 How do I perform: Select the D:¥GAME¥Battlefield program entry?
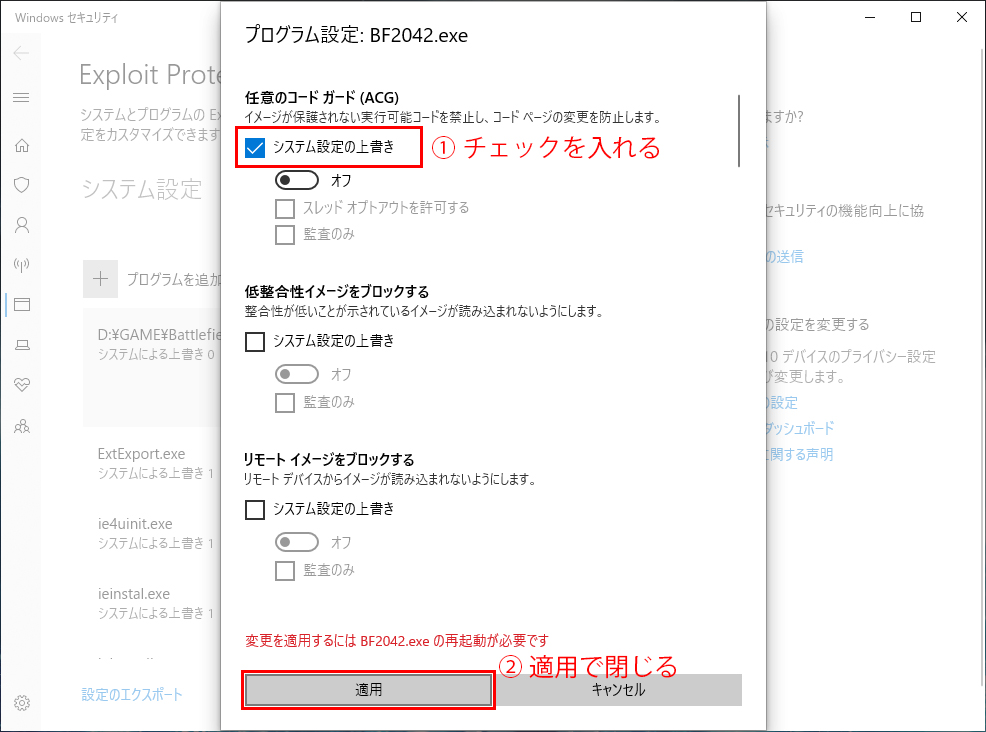coord(152,368)
